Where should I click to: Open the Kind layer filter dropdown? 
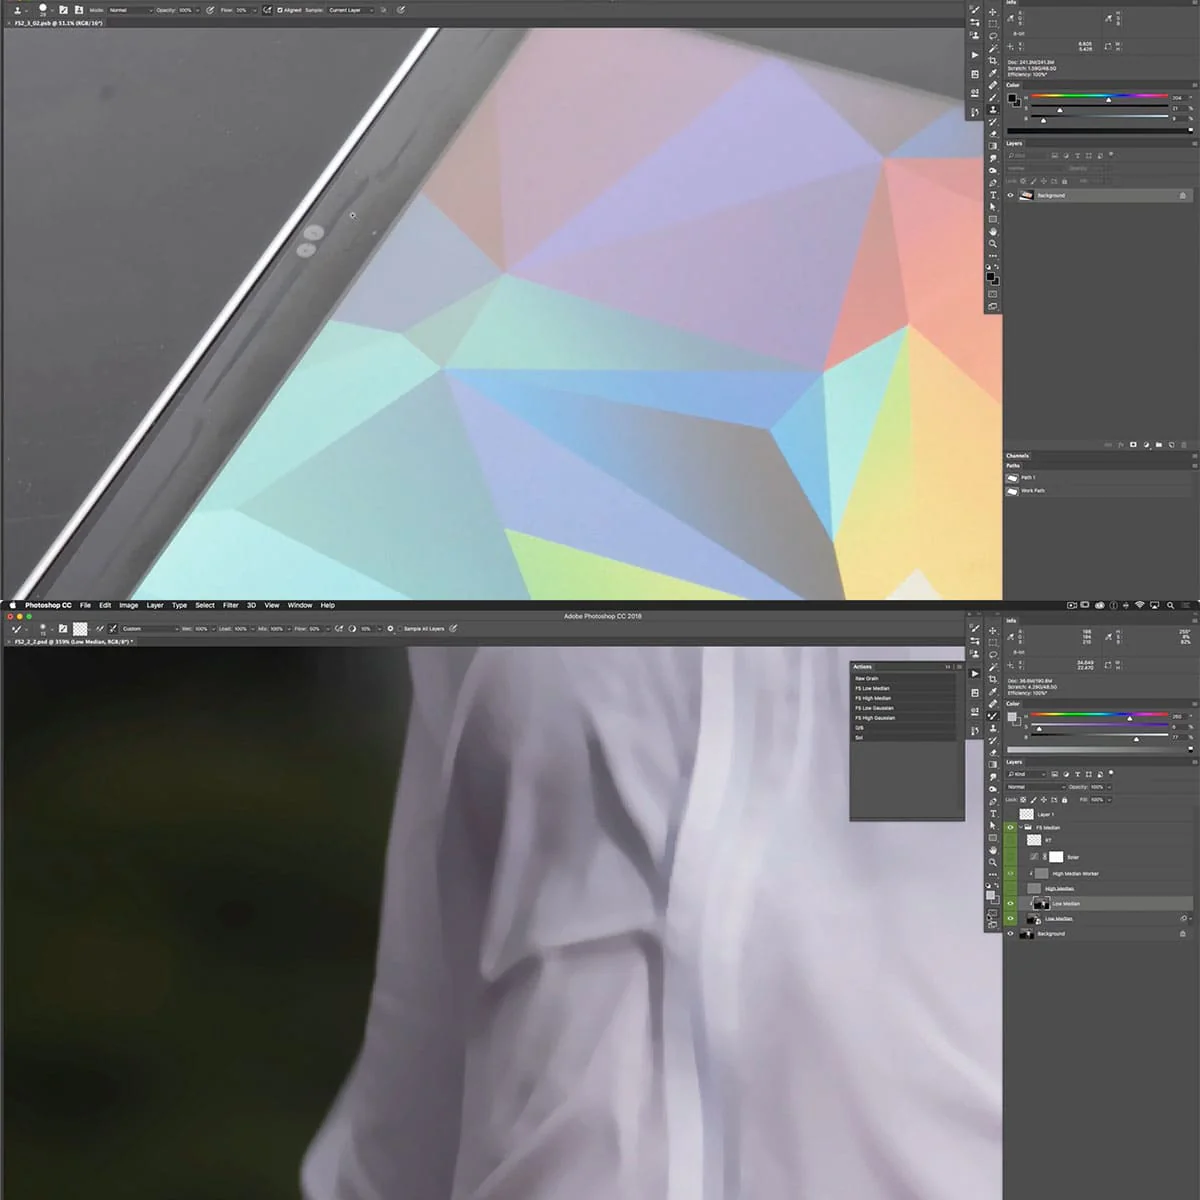(x=1026, y=774)
